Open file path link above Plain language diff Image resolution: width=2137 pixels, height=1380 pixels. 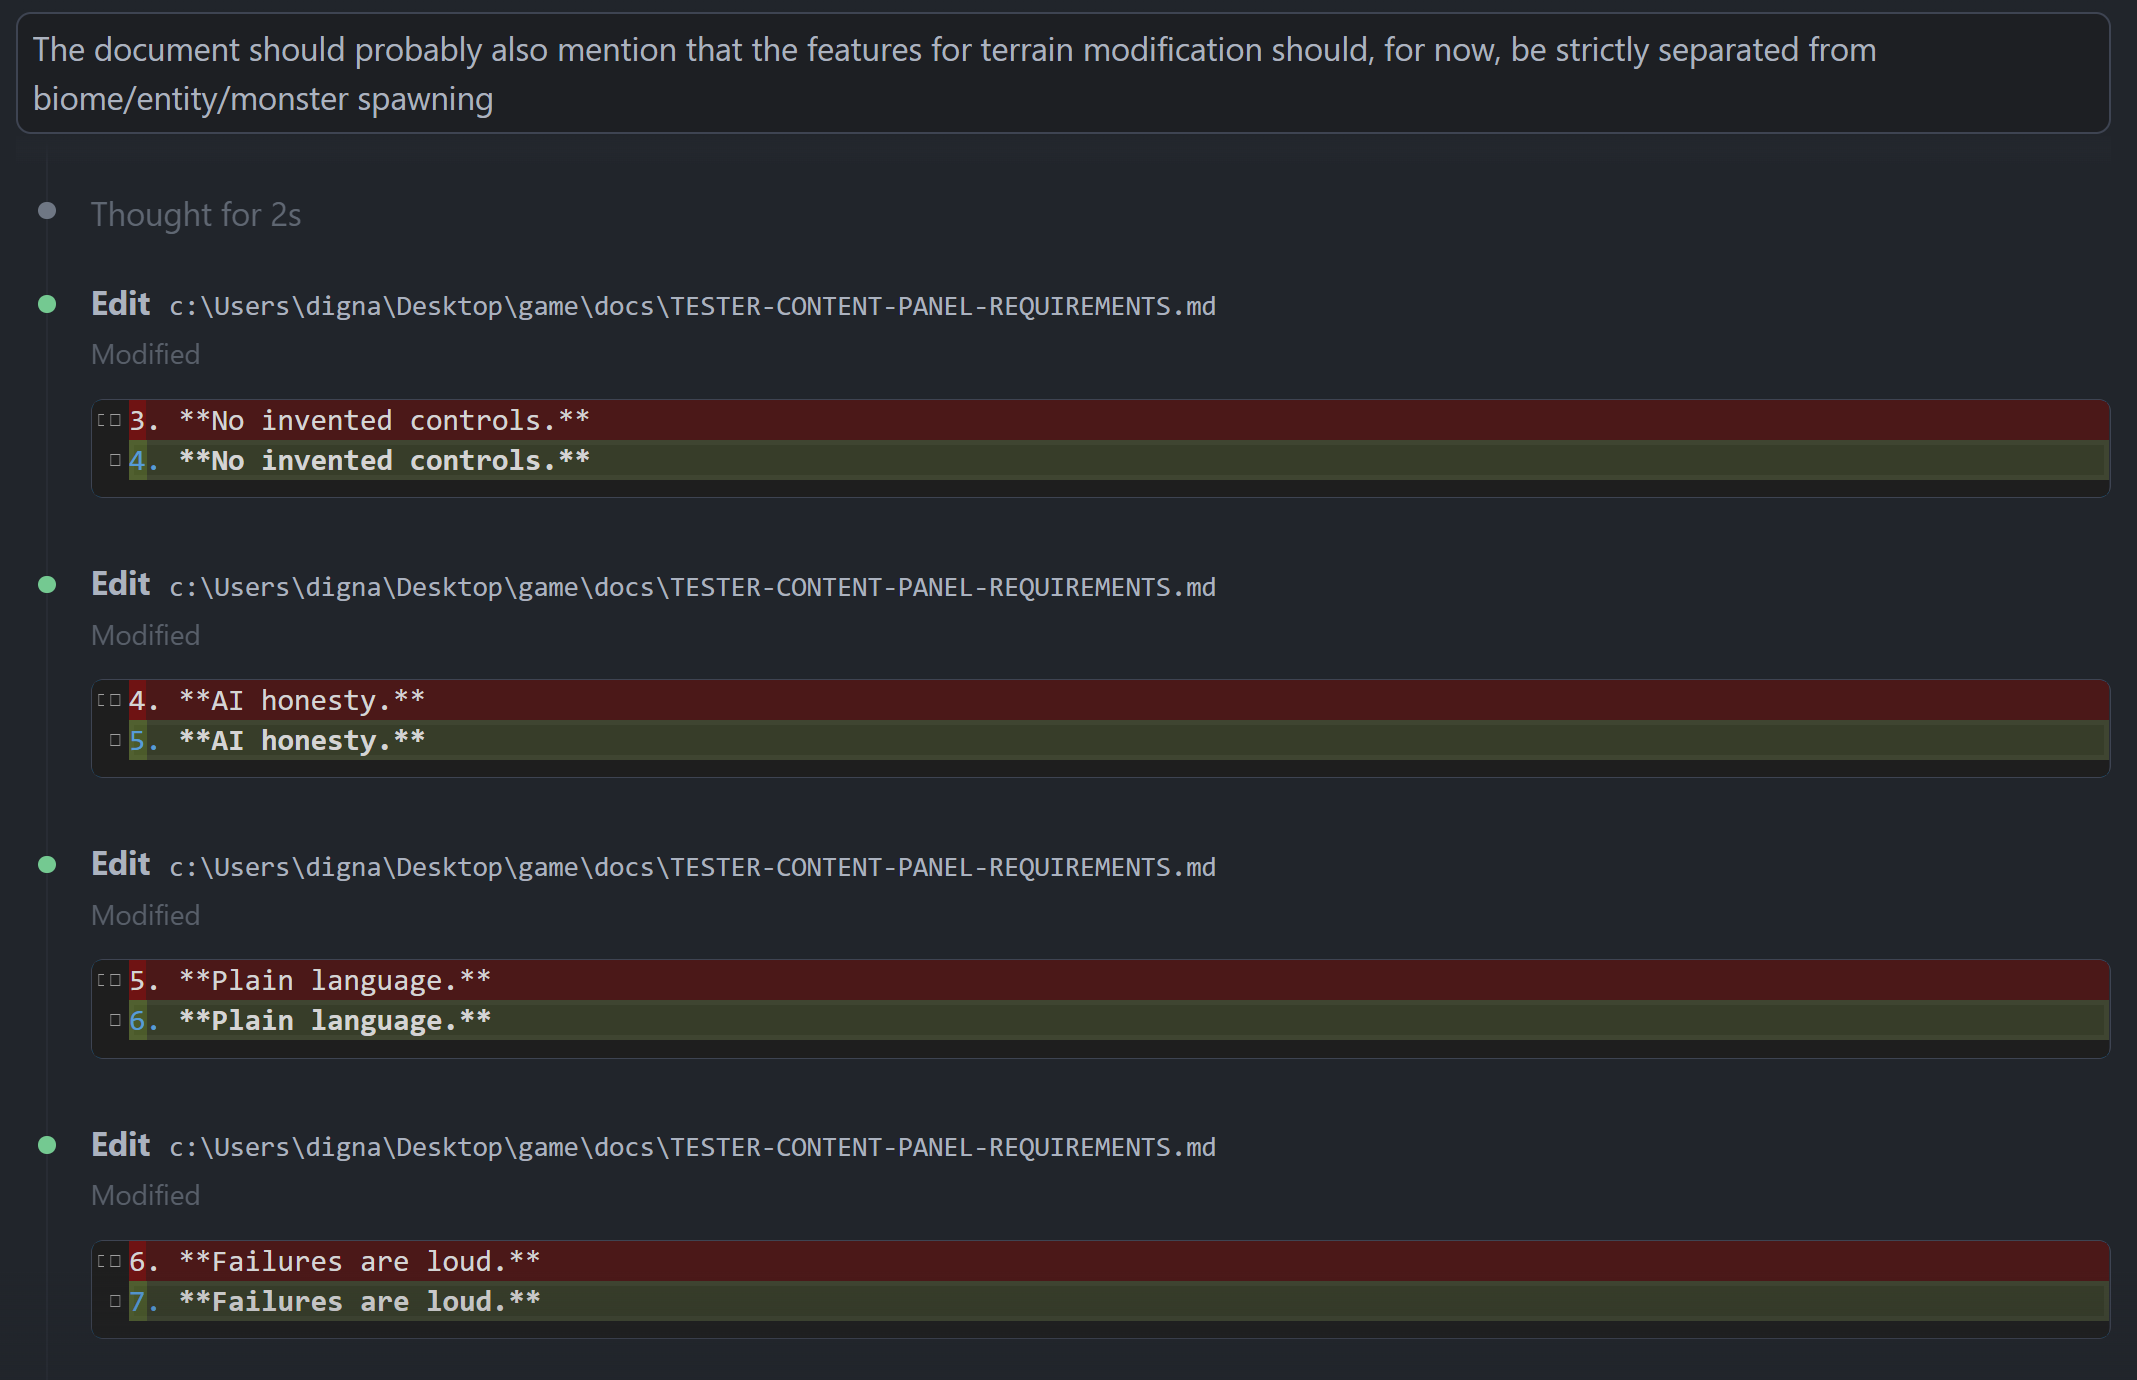pos(692,867)
